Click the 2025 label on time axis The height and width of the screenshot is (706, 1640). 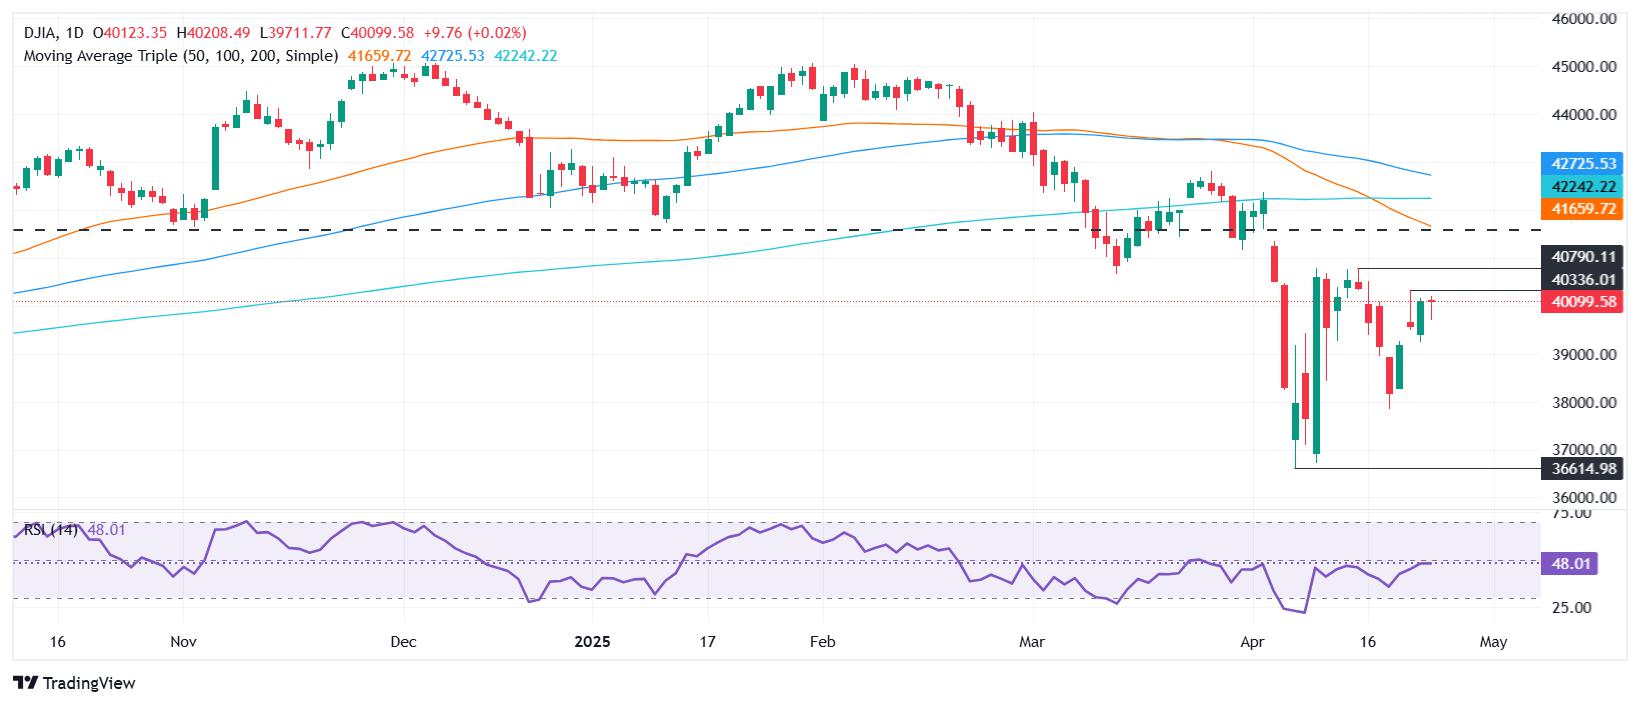pos(591,642)
